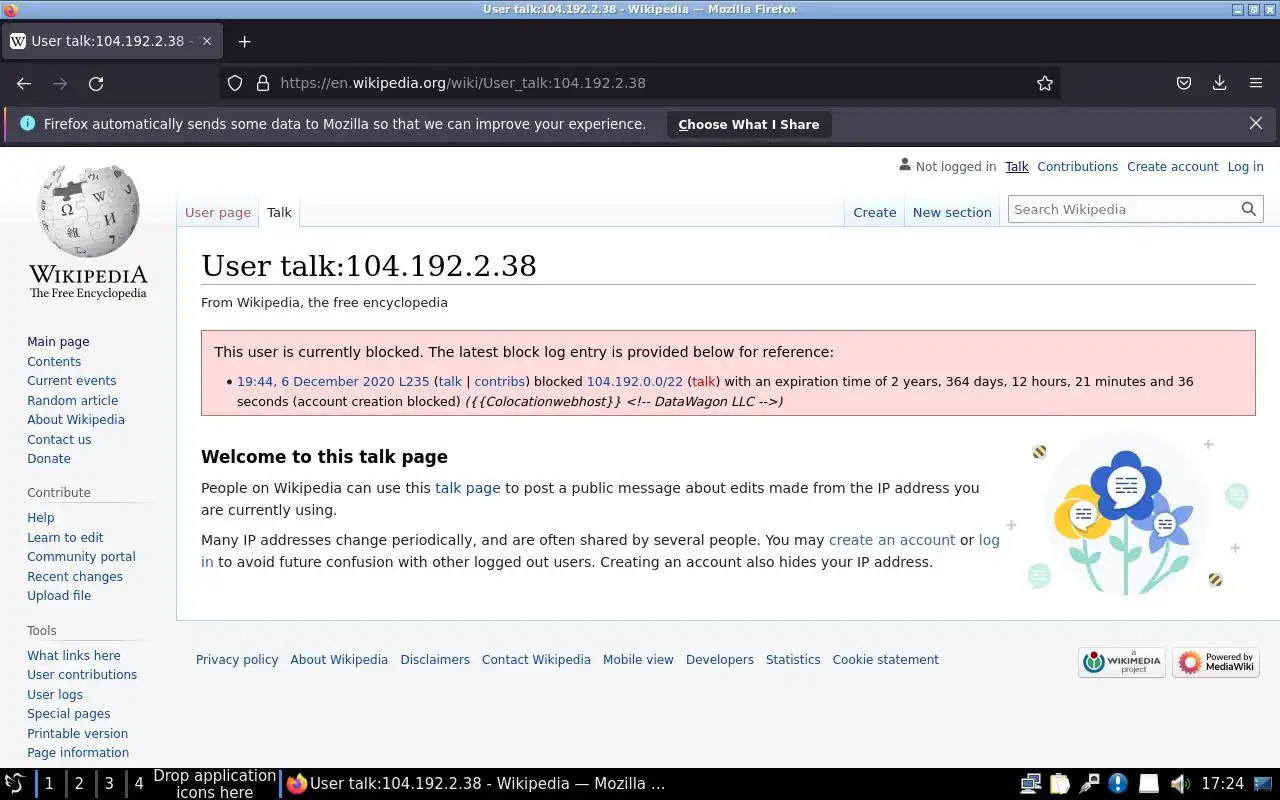The image size is (1280, 800).
Task: Open the Create tab
Action: 874,212
